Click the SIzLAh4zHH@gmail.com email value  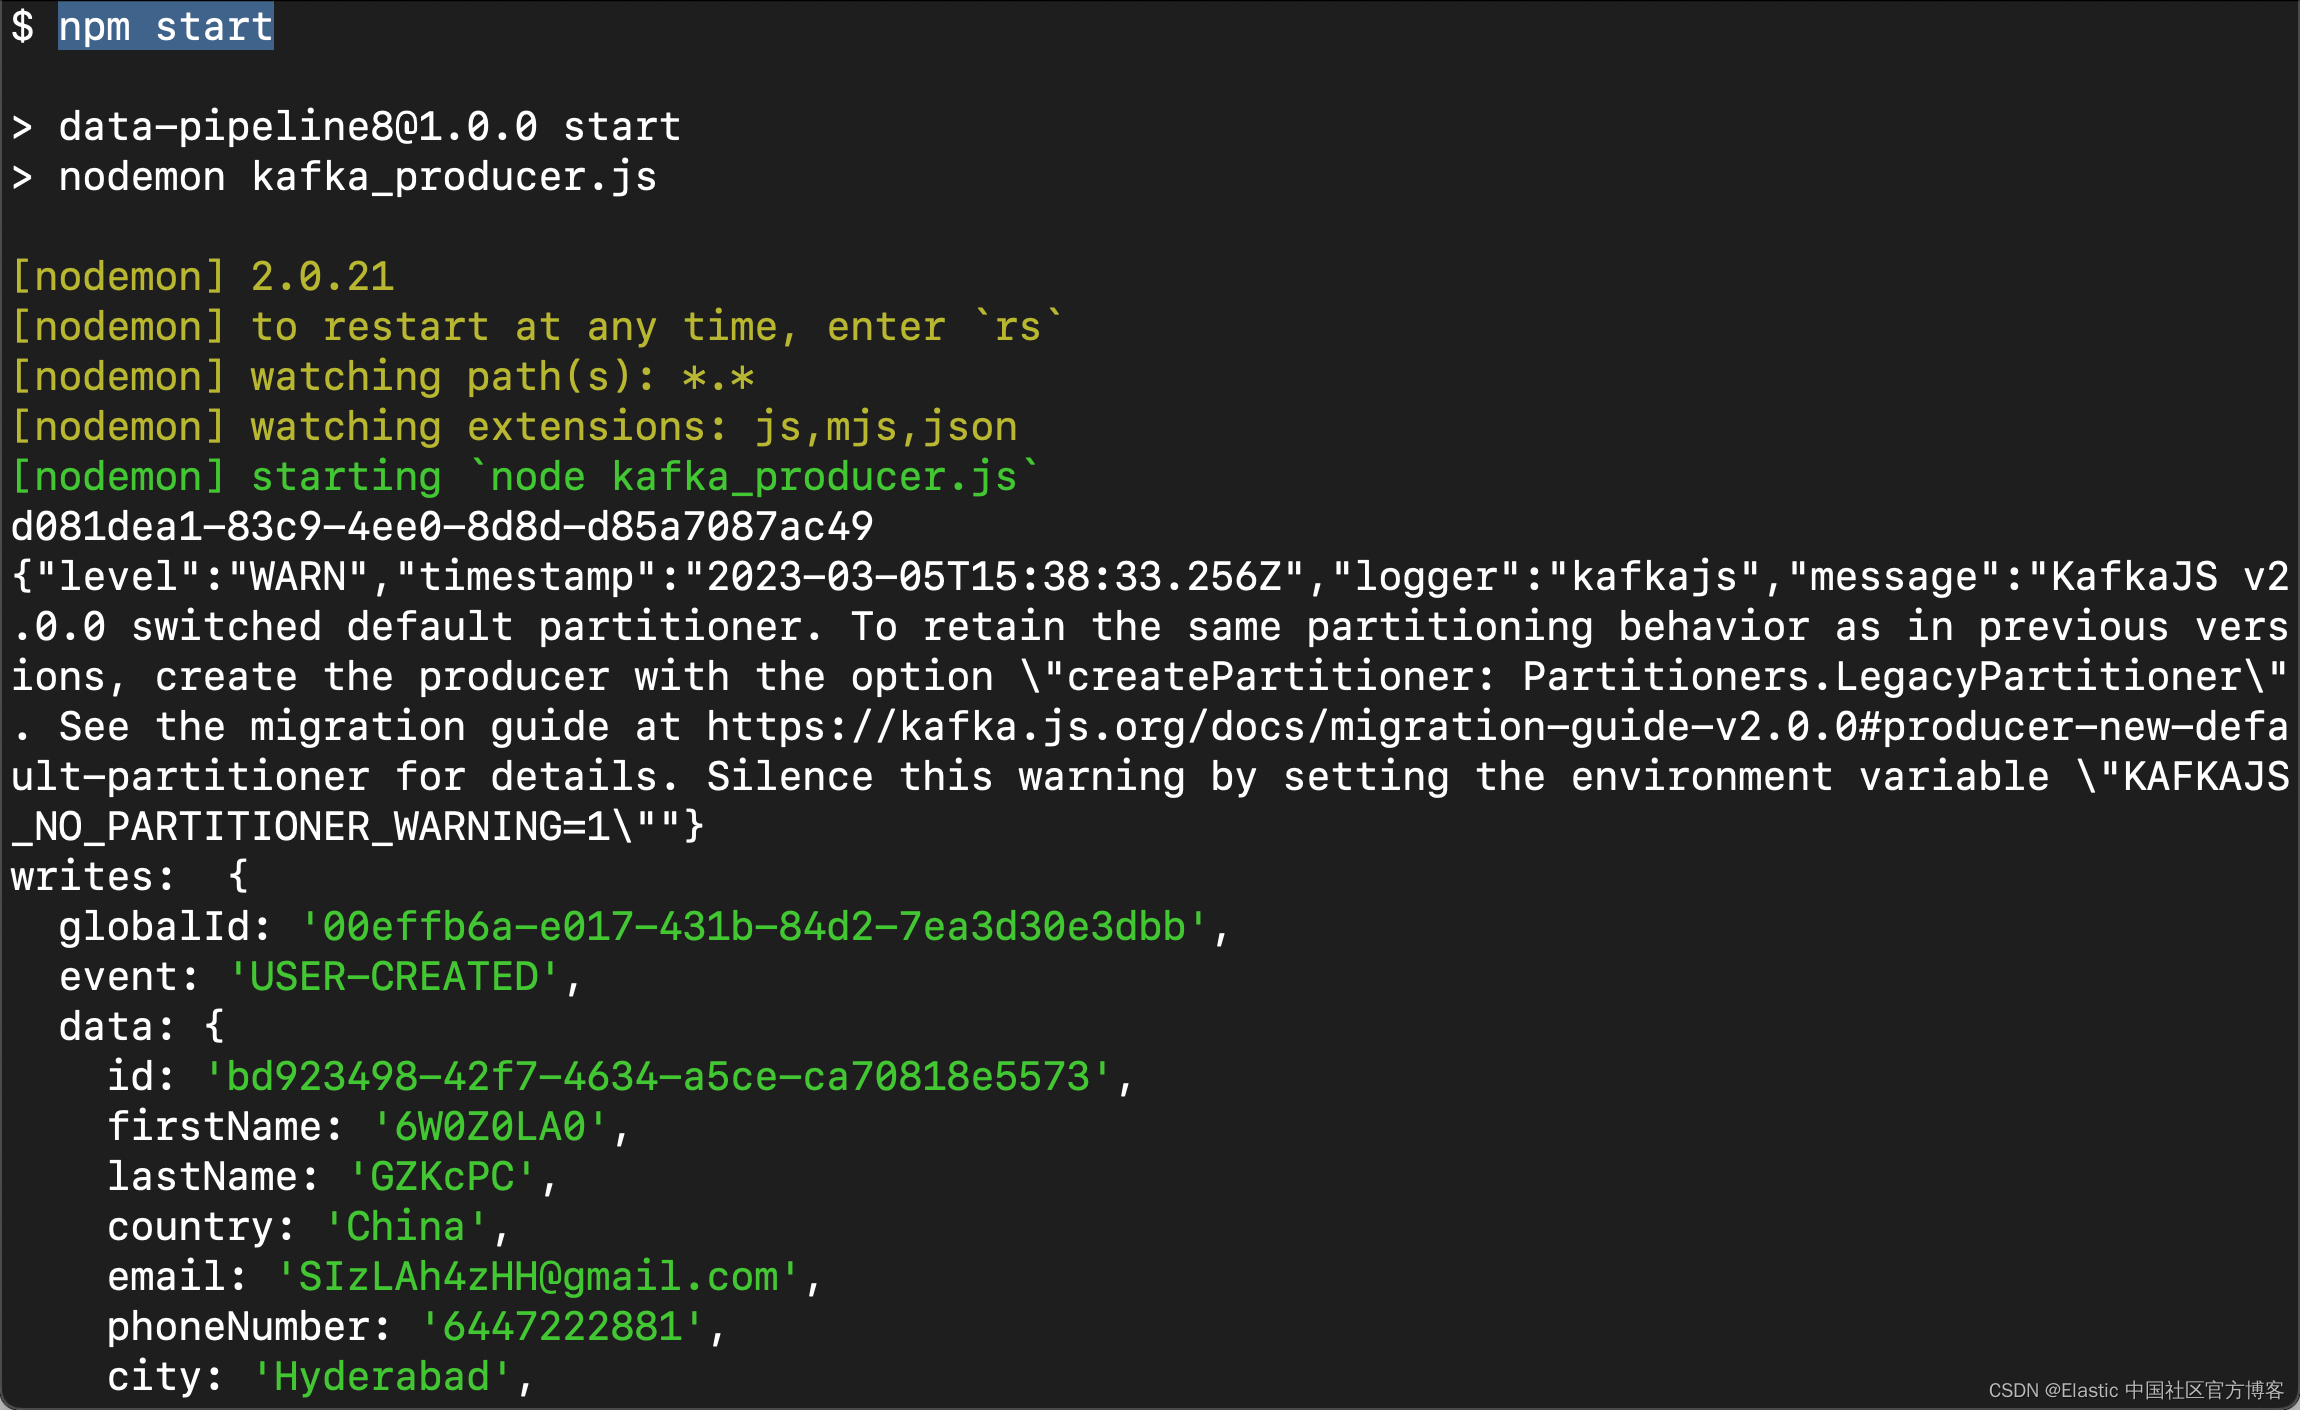pos(537,1277)
